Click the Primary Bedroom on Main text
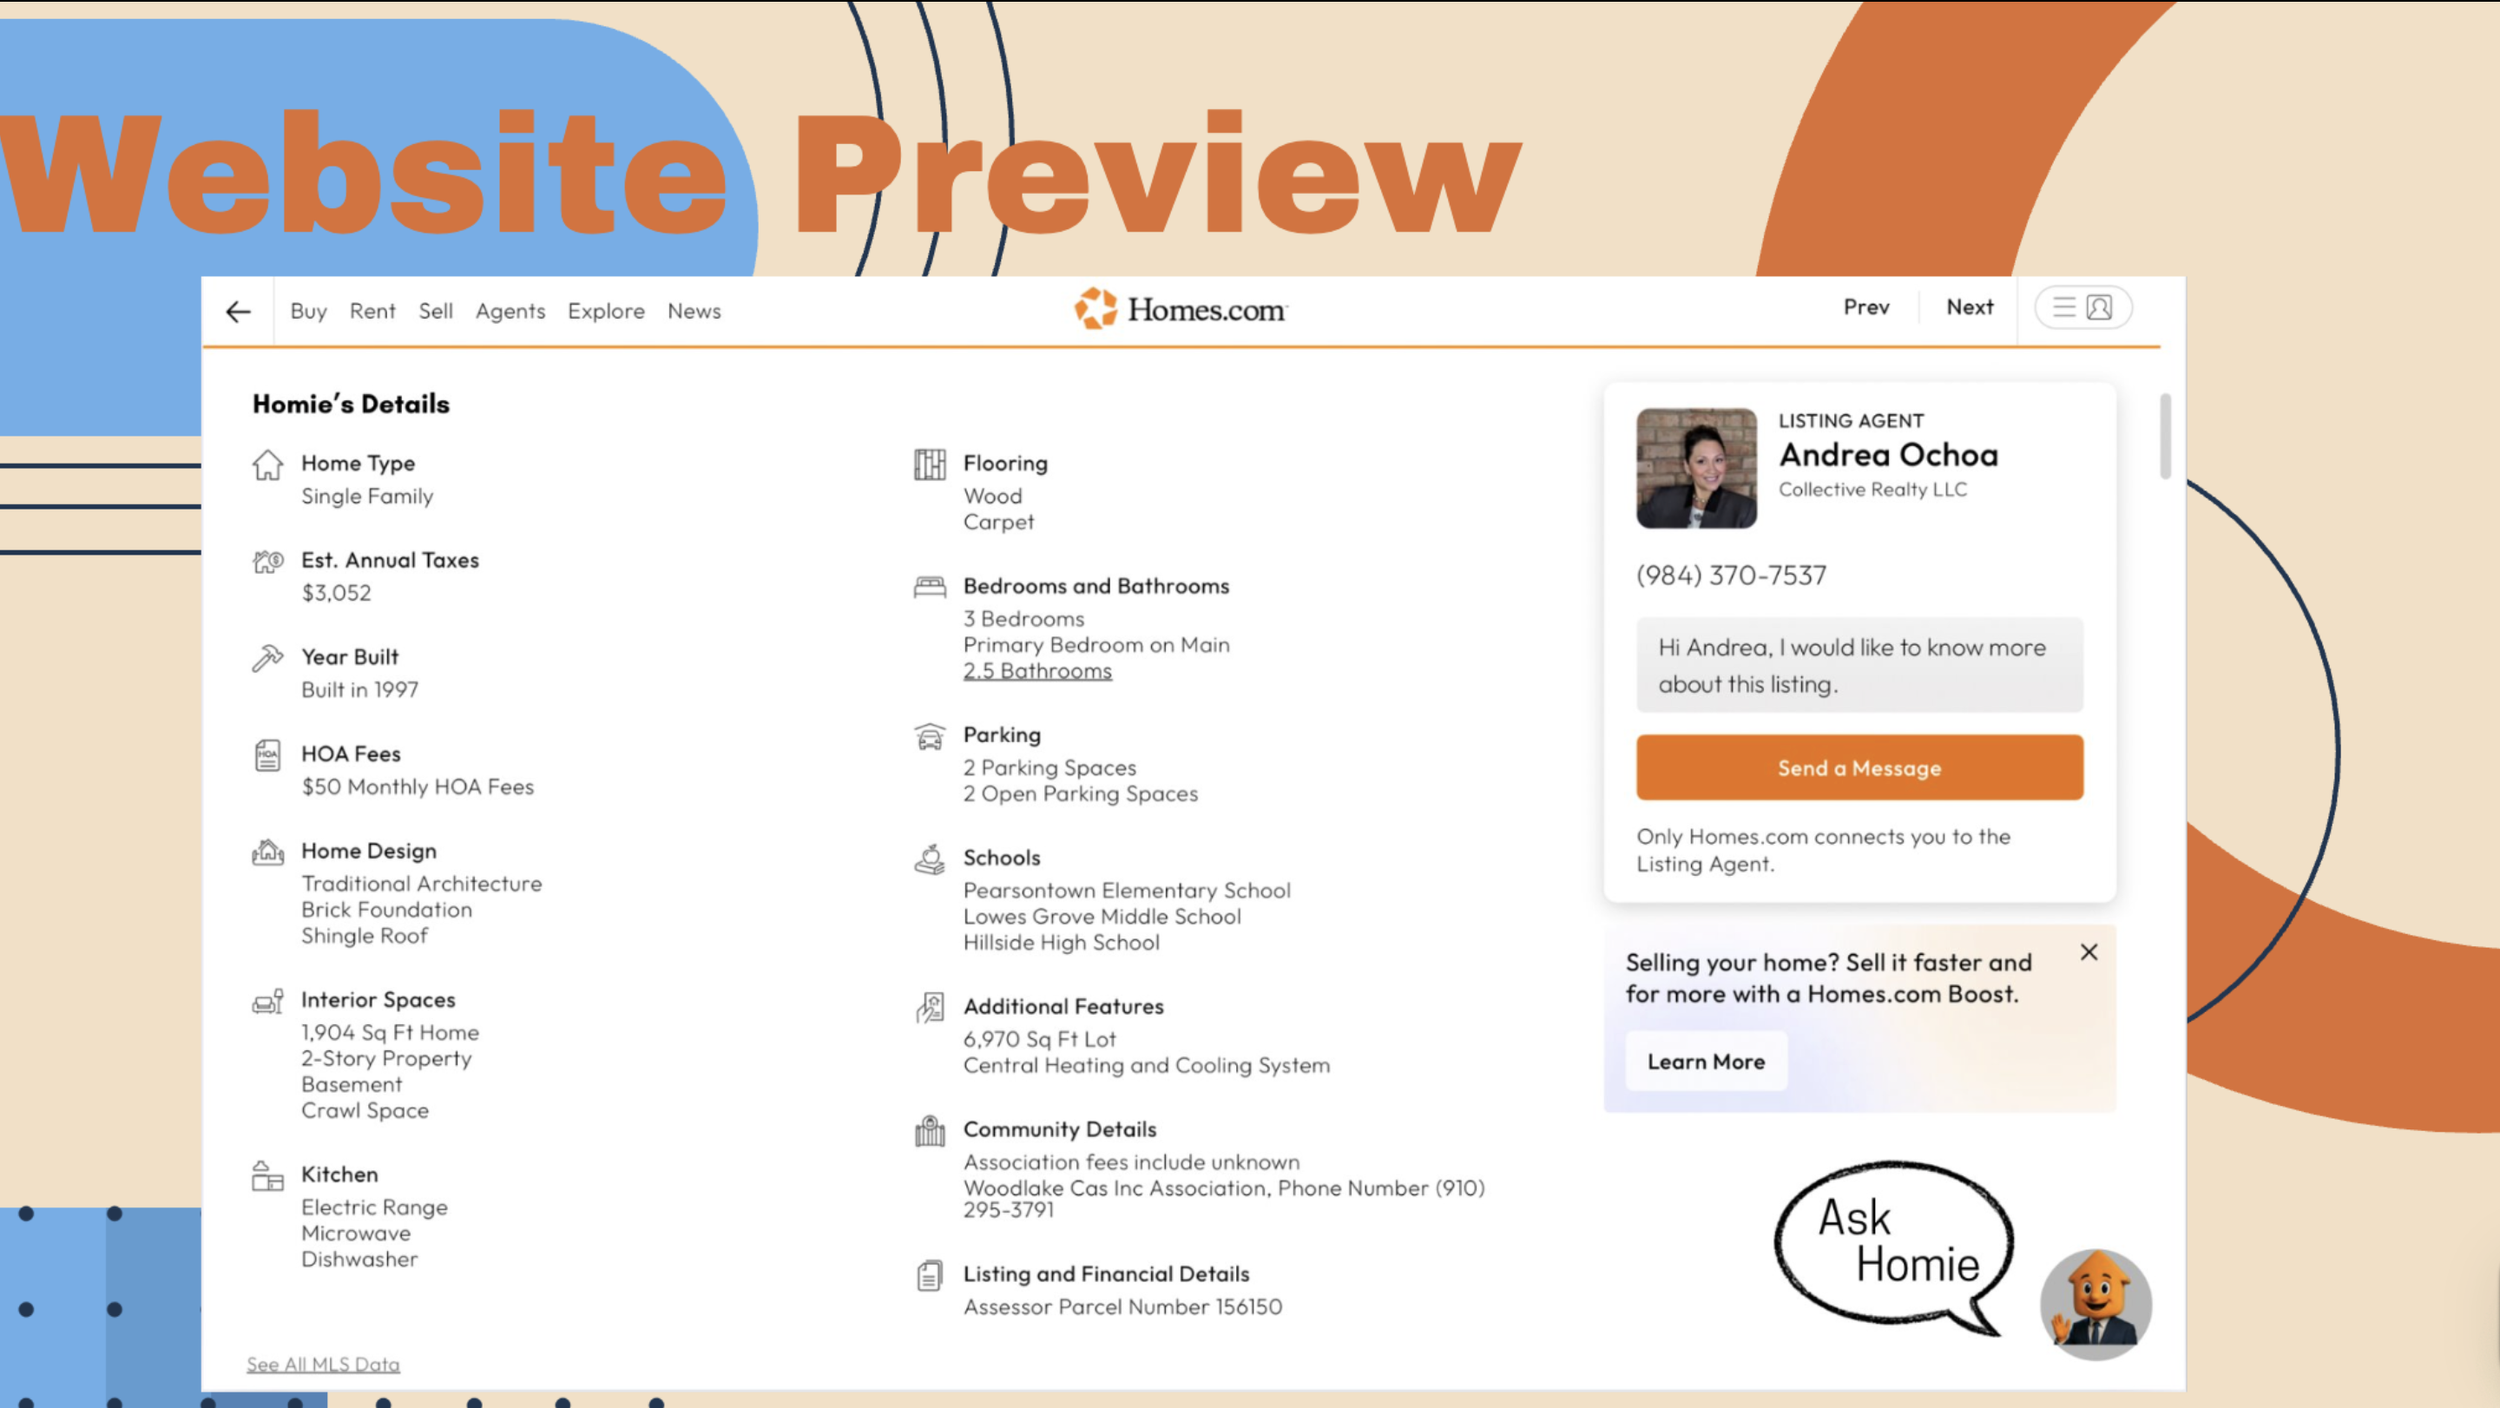Screen dimensions: 2500x1408 [x=1096, y=645]
